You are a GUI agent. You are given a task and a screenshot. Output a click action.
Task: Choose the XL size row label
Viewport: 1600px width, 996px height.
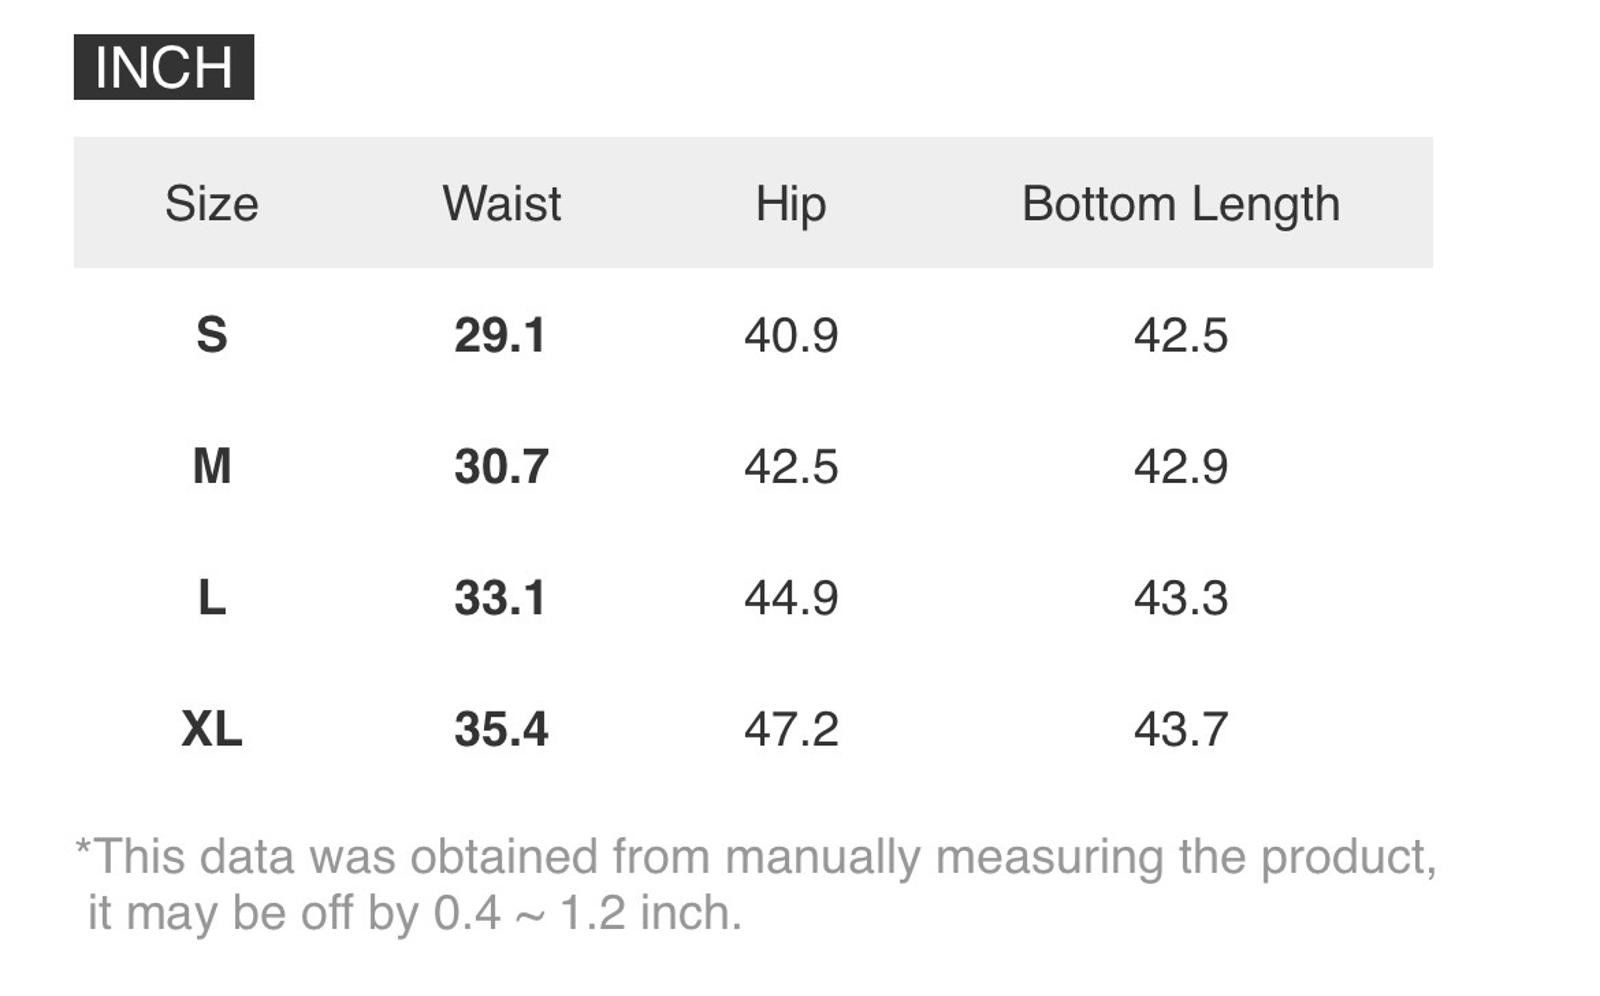click(x=212, y=729)
